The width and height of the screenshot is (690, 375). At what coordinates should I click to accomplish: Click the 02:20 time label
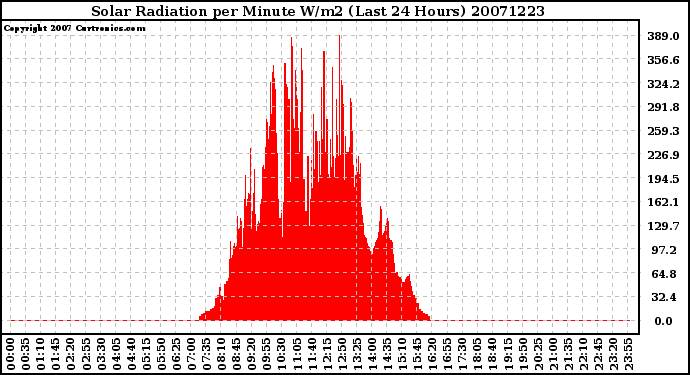71,354
